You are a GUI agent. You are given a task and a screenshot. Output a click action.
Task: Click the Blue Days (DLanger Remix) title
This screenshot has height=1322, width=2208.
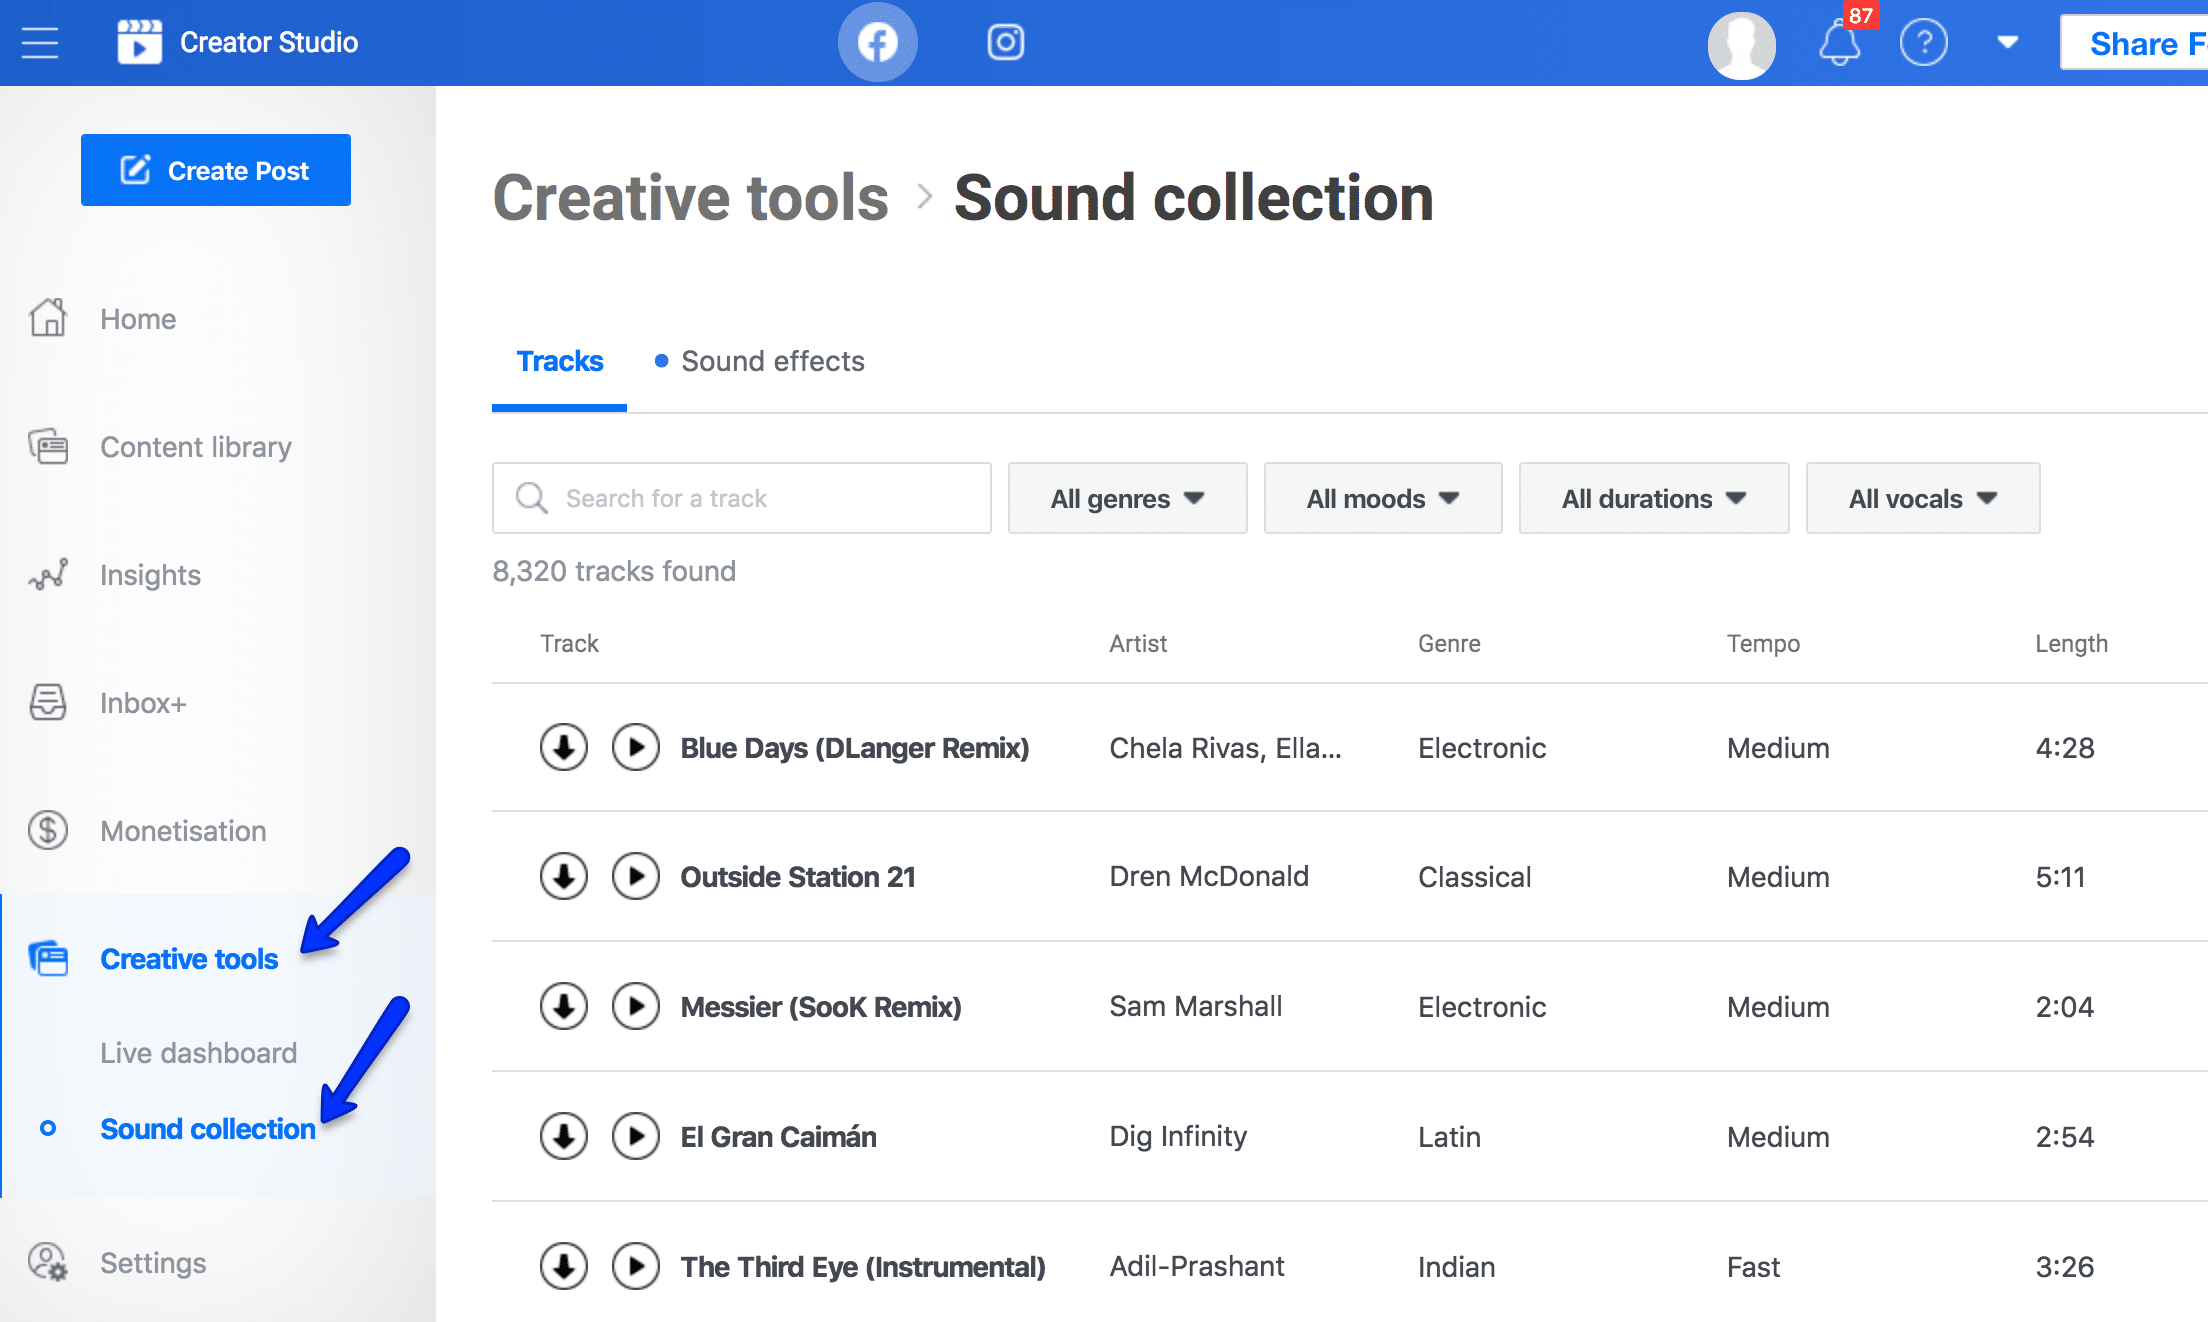(855, 748)
